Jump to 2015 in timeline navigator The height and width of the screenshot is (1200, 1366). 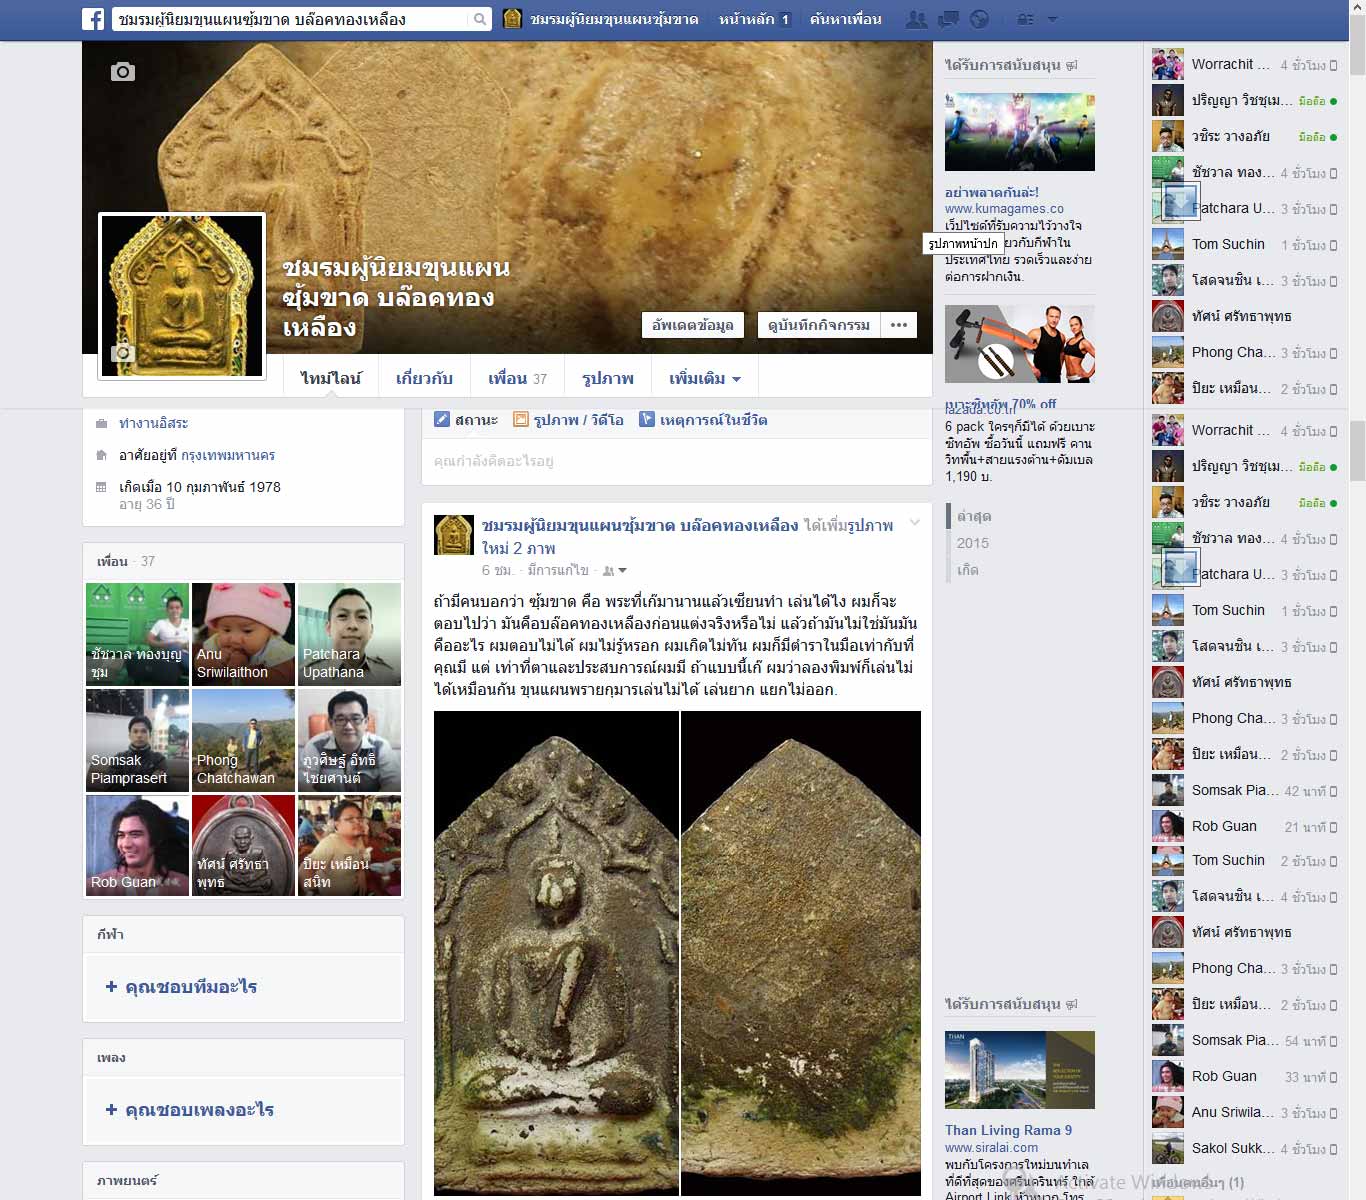pyautogui.click(x=972, y=543)
